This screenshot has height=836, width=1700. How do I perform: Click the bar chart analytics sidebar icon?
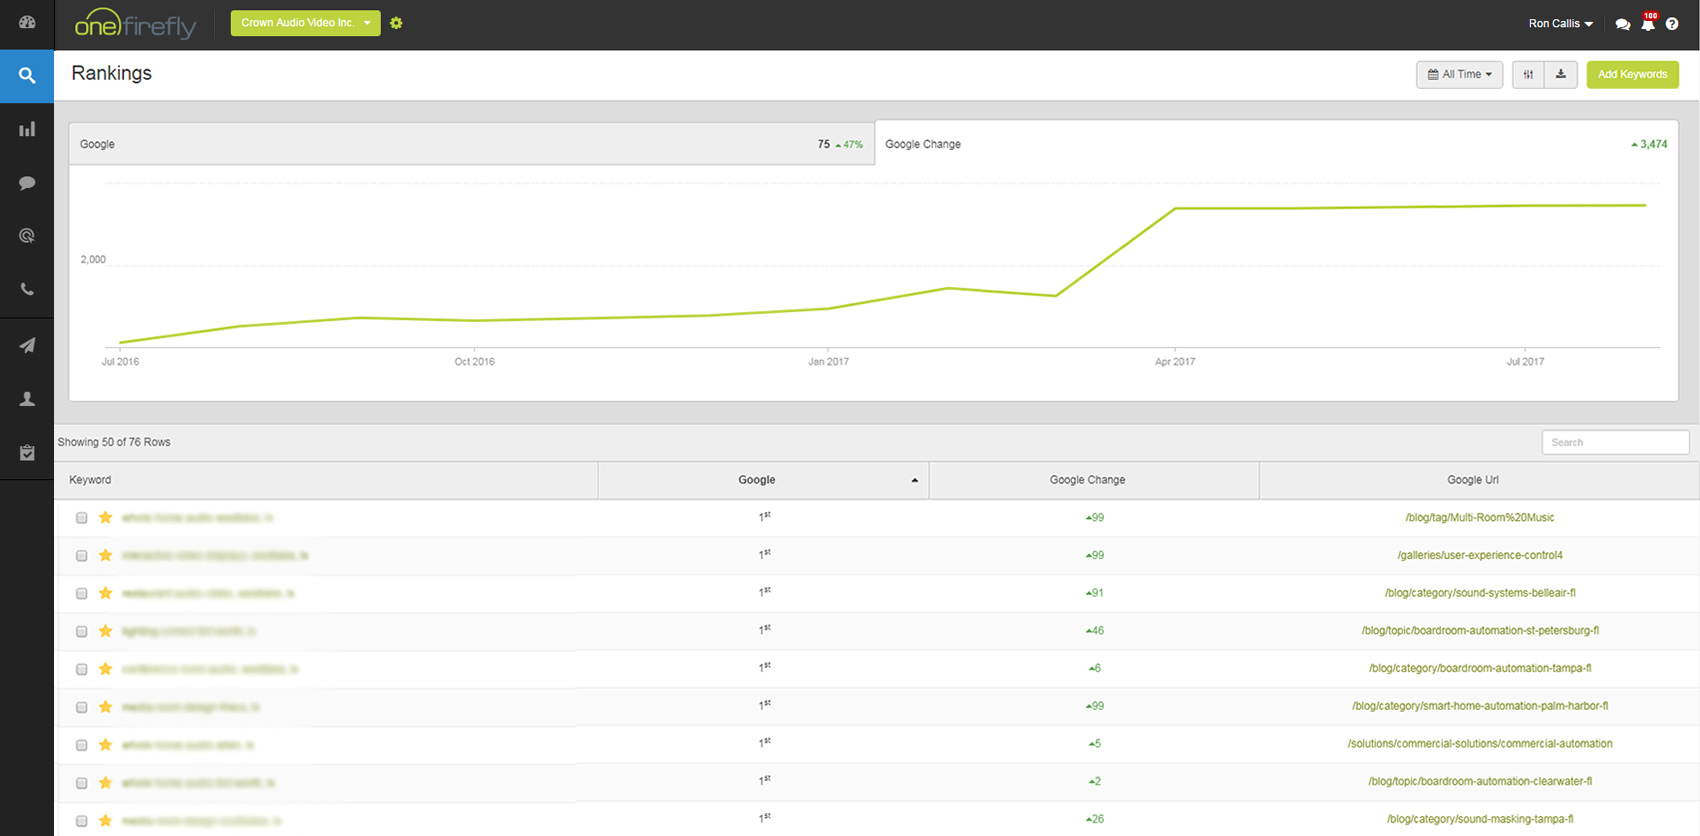(x=27, y=129)
